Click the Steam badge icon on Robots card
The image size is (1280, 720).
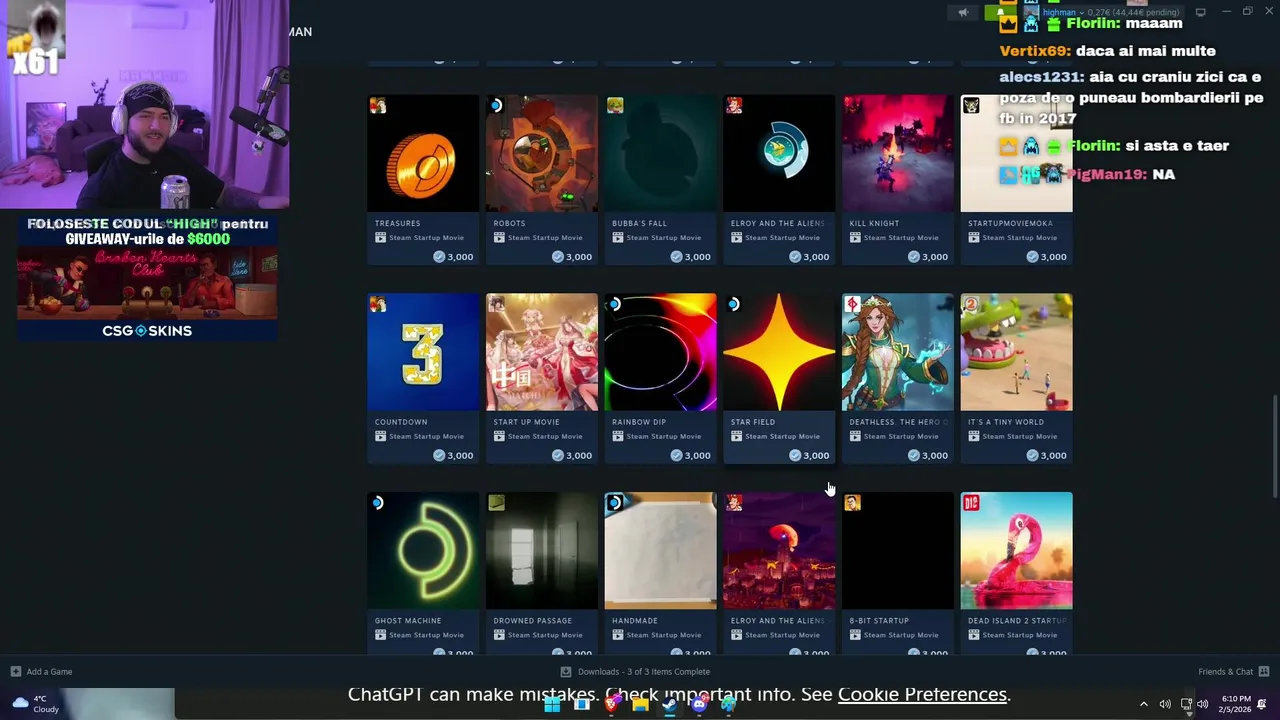(496, 106)
